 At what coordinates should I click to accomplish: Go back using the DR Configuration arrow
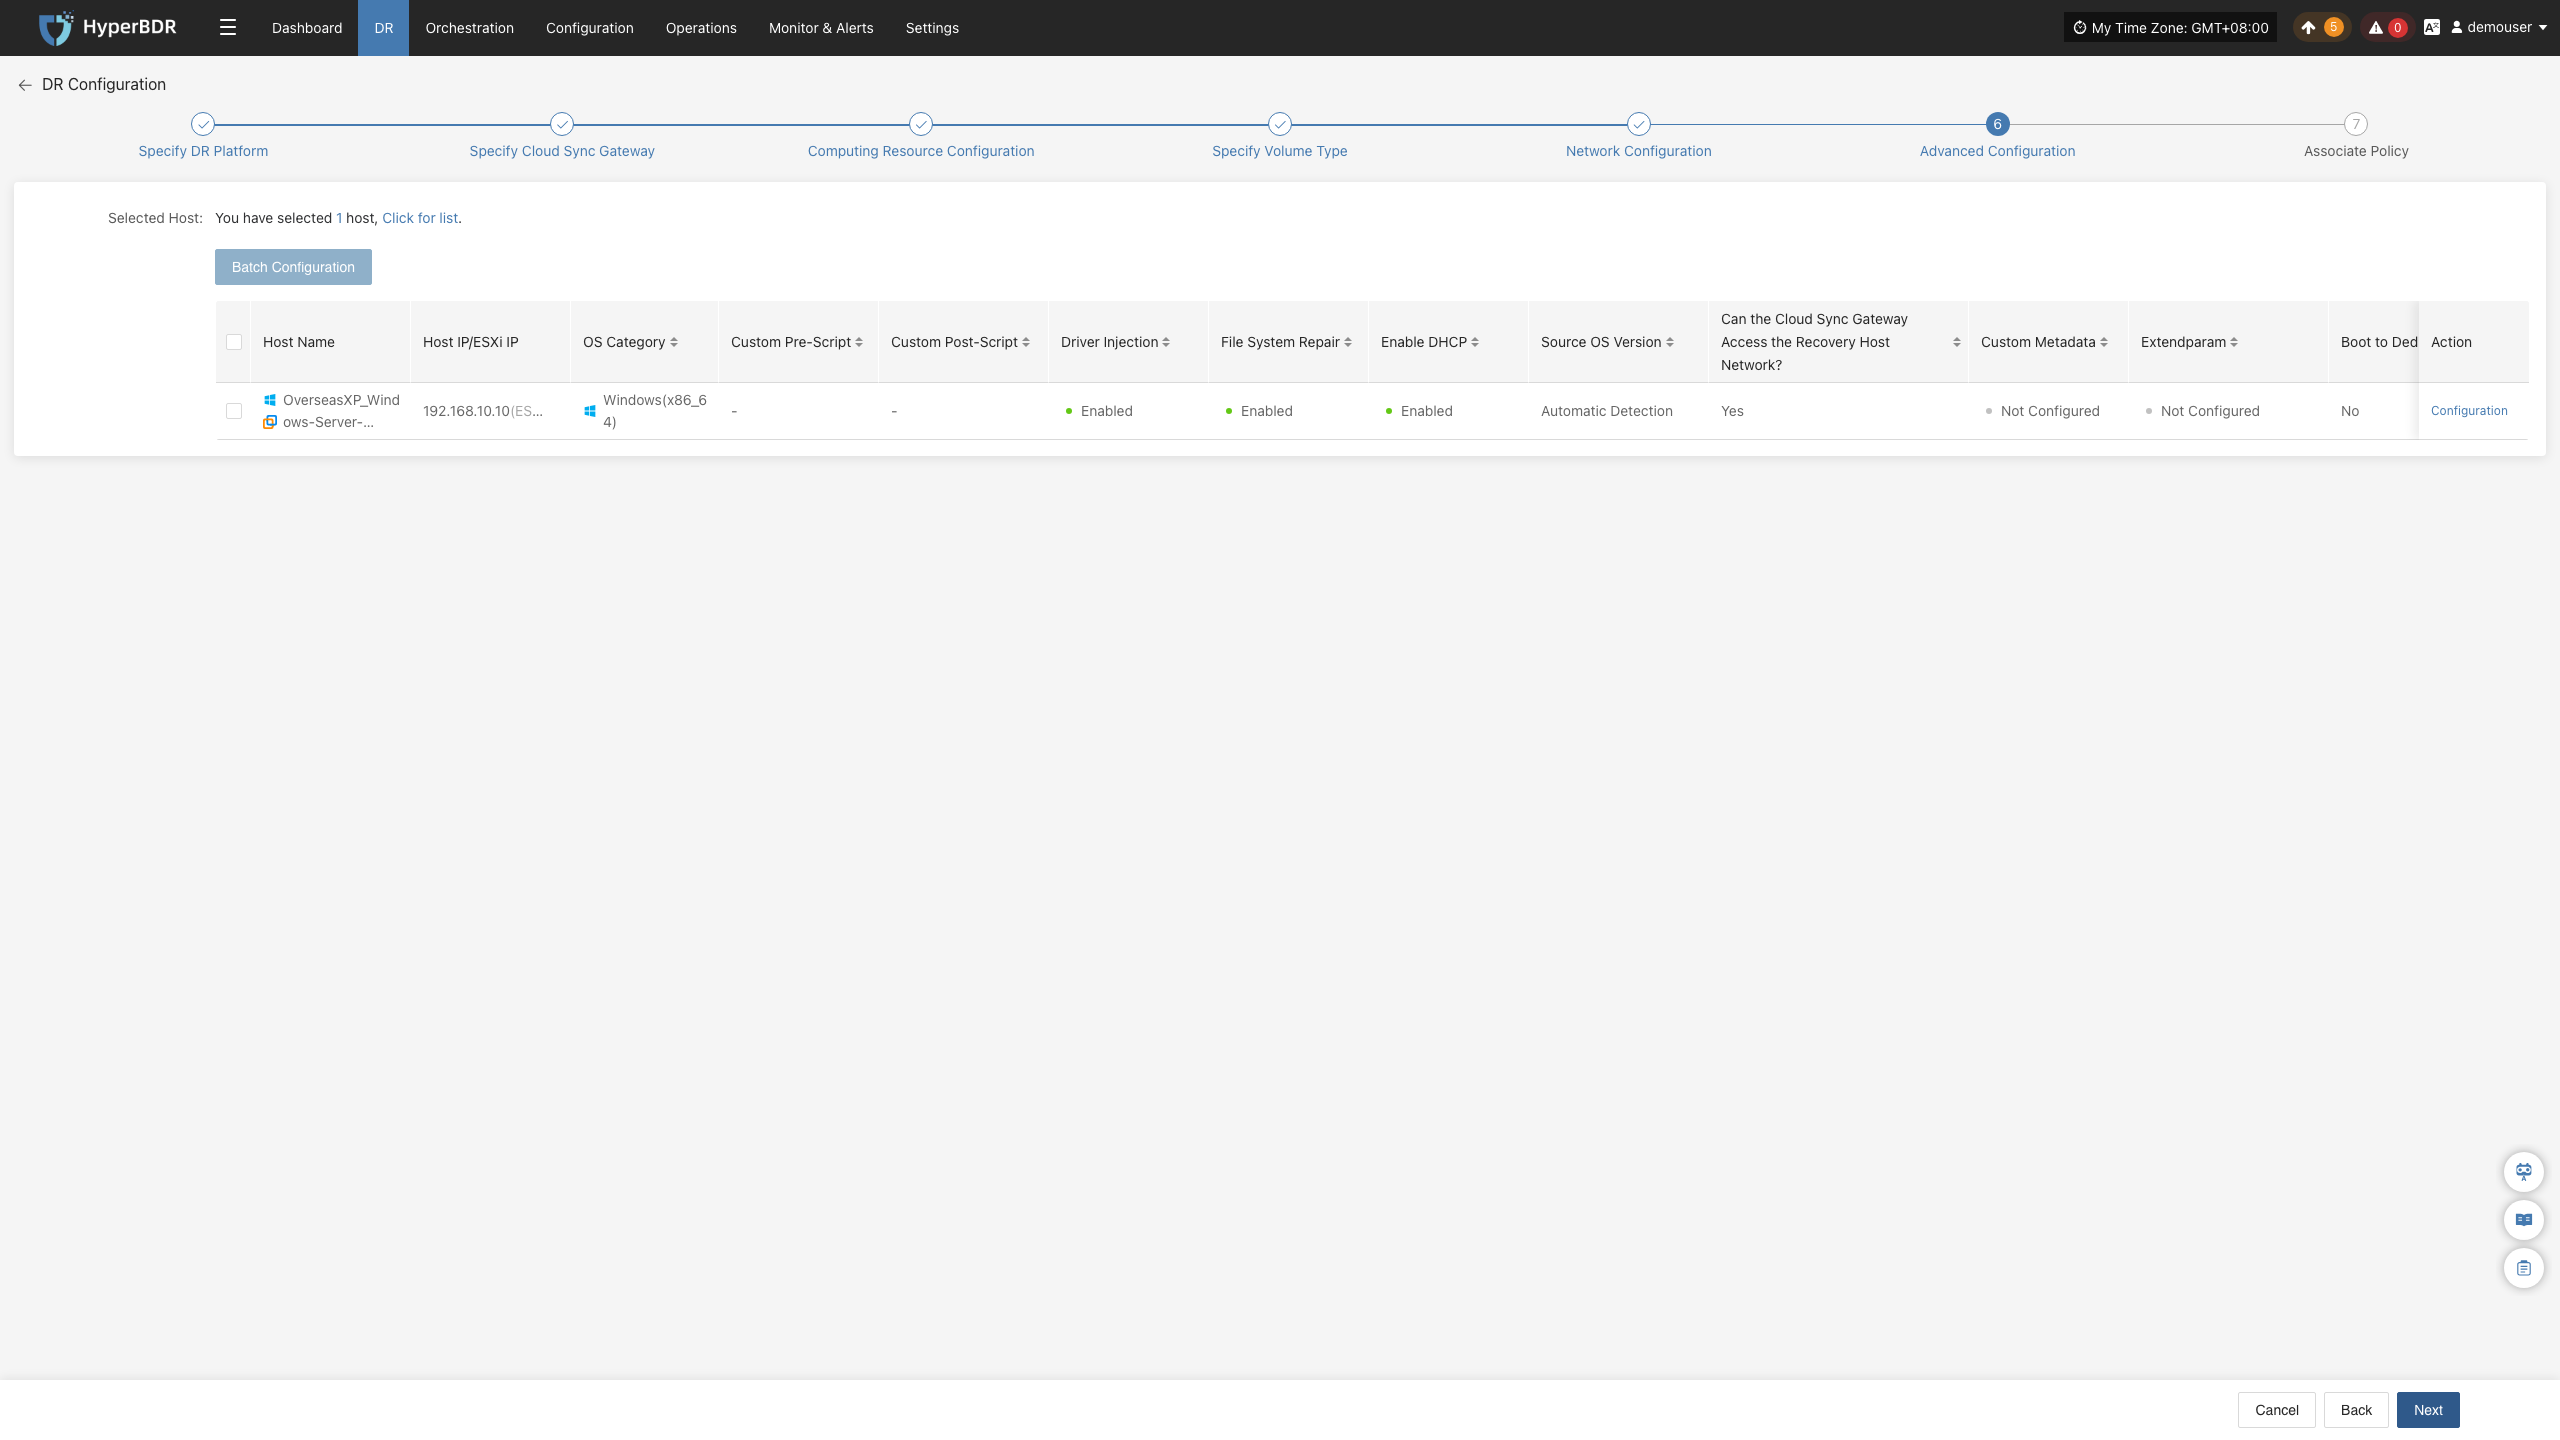[25, 85]
